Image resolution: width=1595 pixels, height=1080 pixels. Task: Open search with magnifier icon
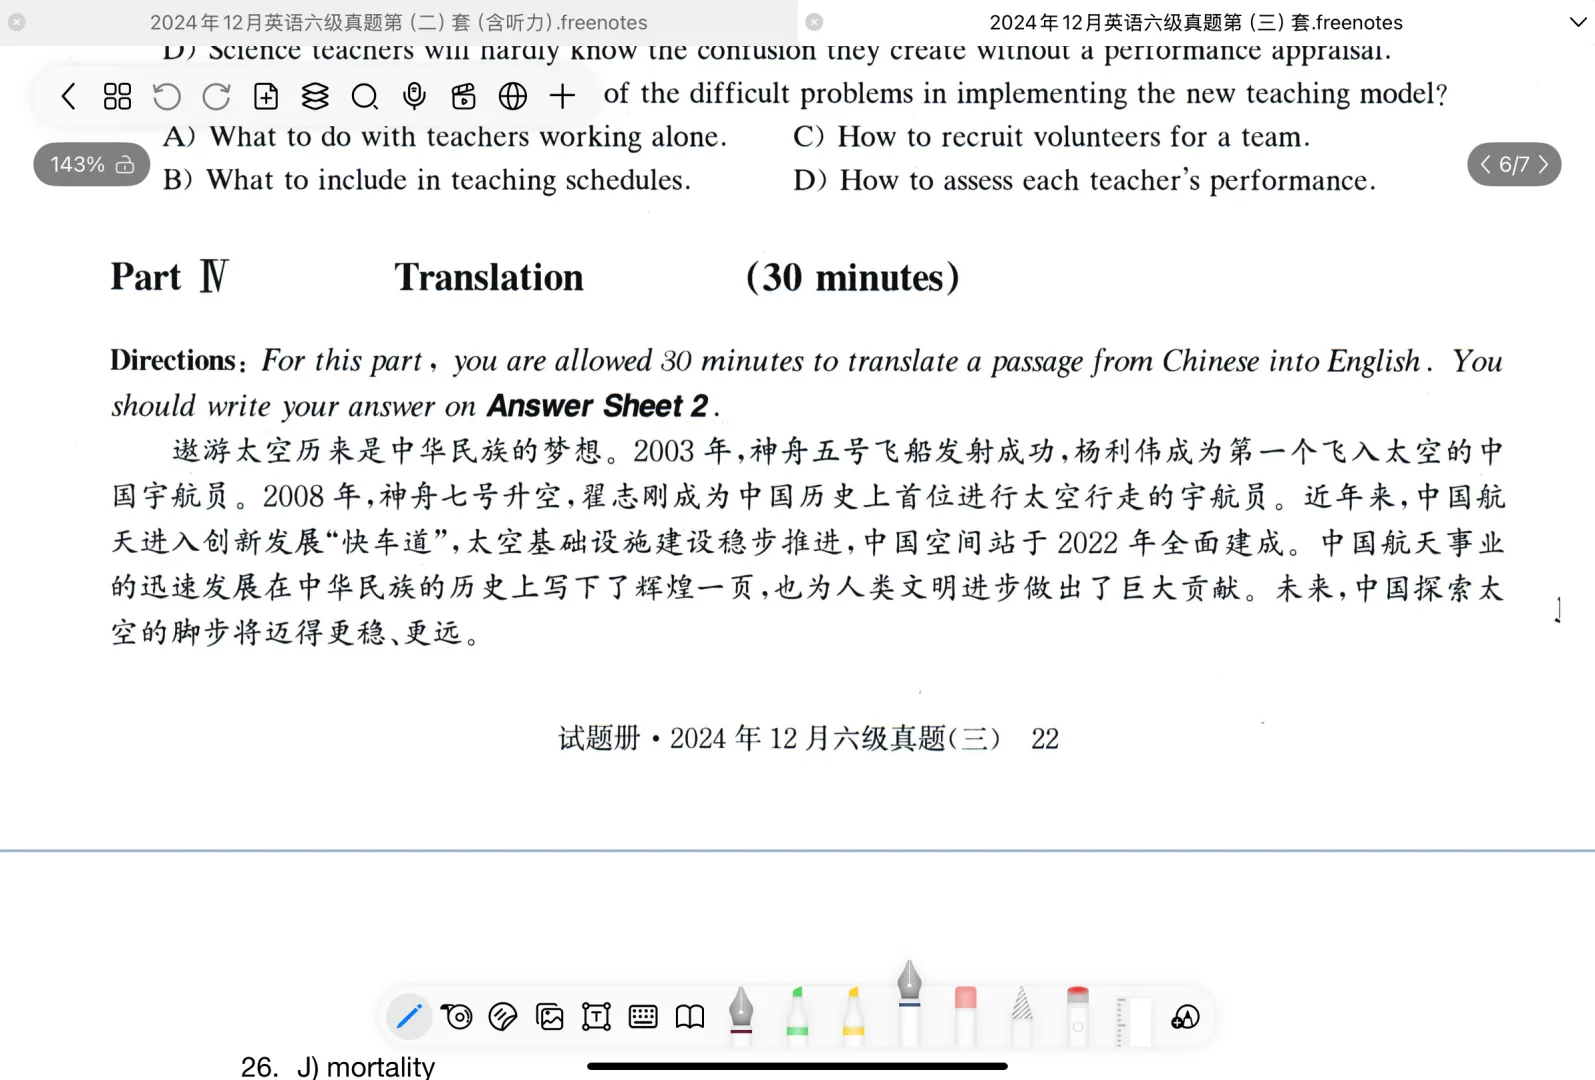(365, 96)
